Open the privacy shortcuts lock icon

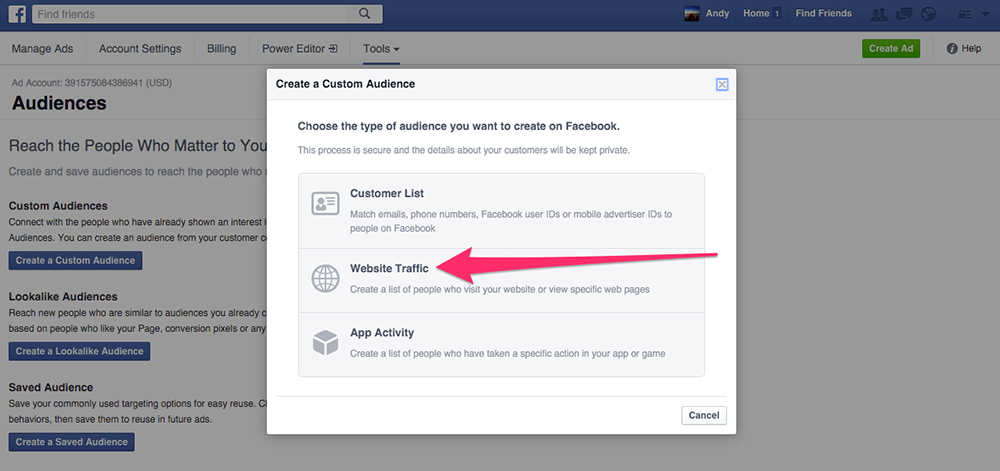tap(965, 14)
